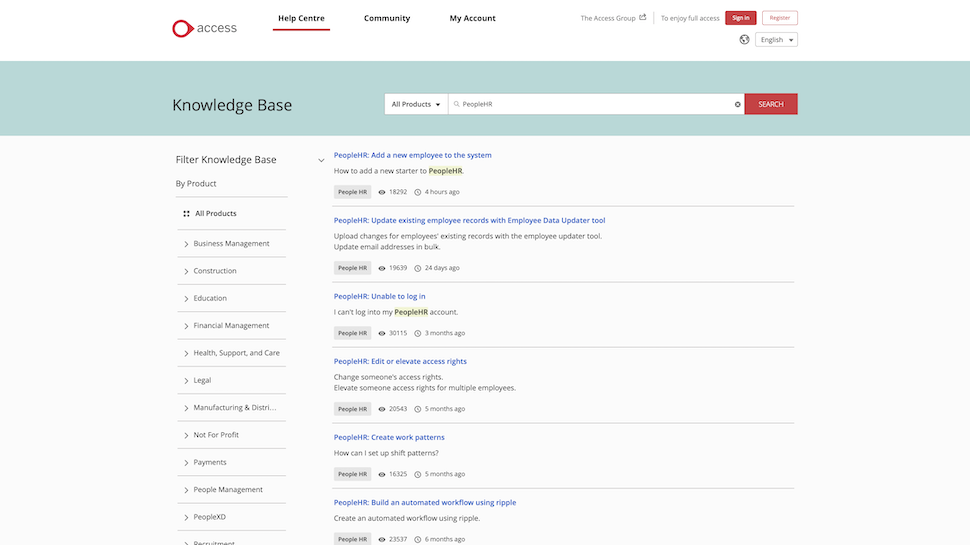This screenshot has width=970, height=545.
Task: Click in the PeopleHR search input field
Action: 596,104
